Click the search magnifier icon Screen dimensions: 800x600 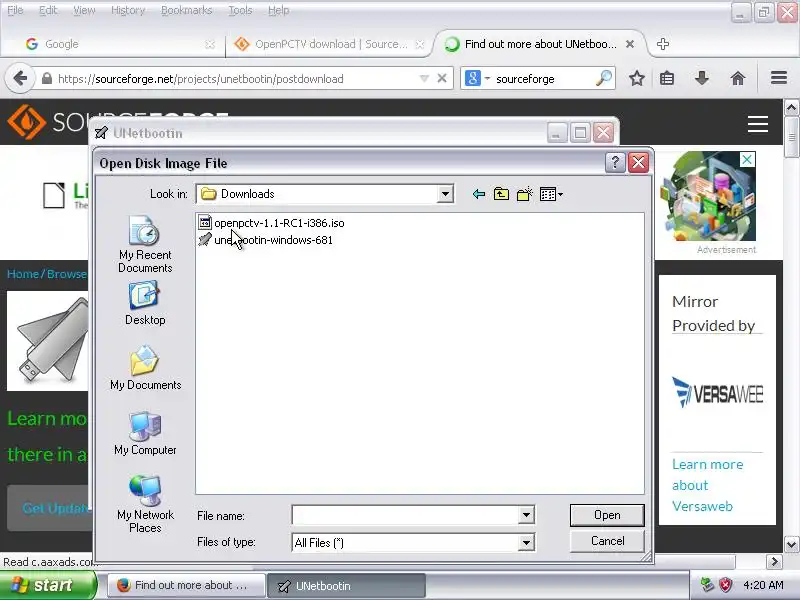(x=604, y=78)
